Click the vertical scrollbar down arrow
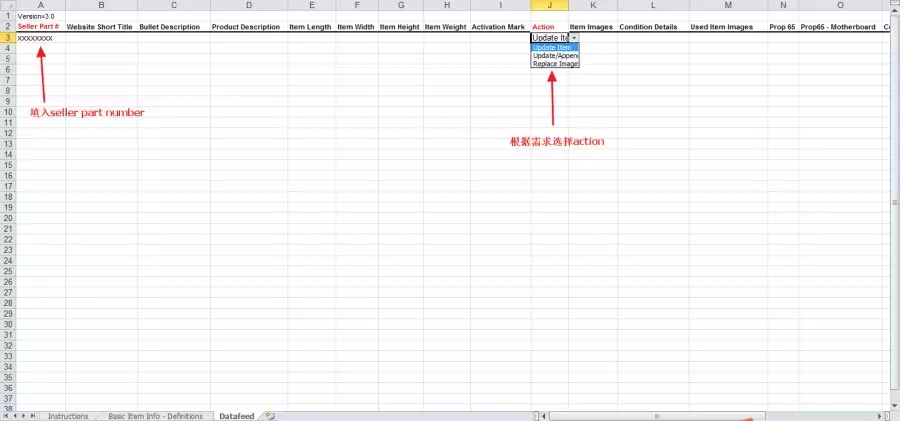 click(x=895, y=407)
